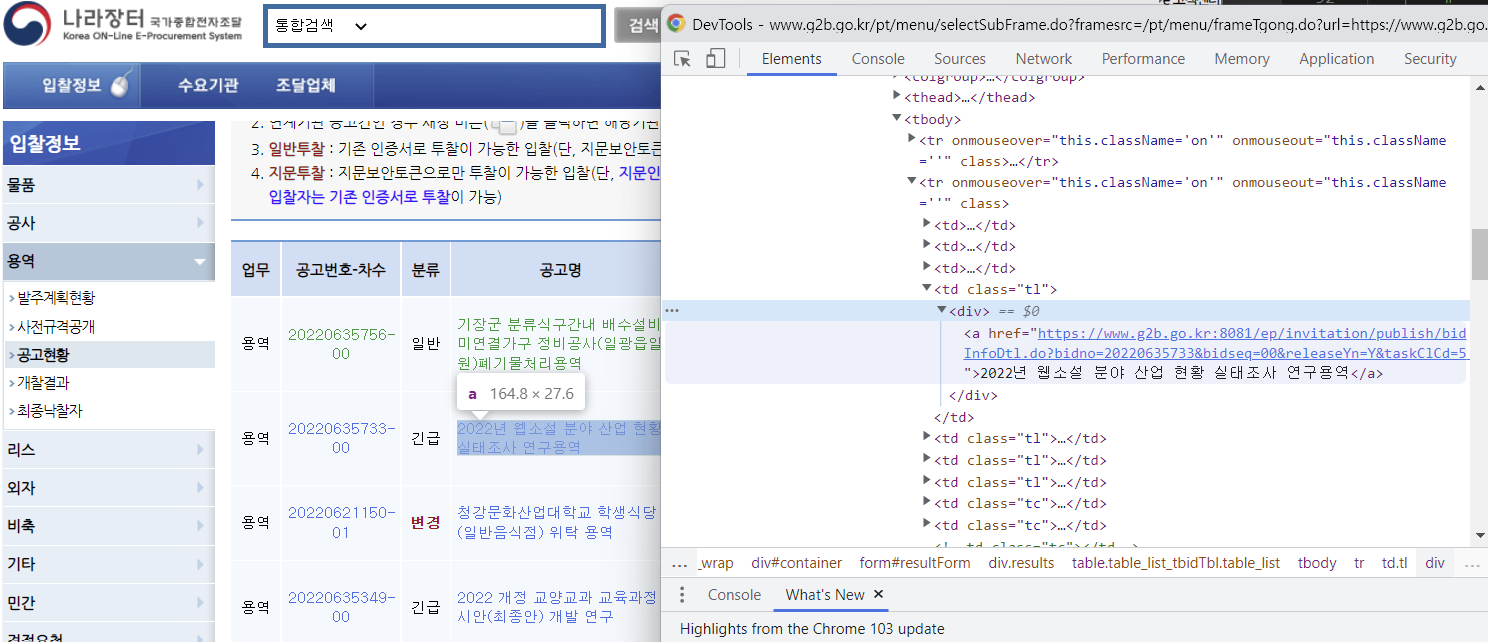Expand 기타 sidebar category

coord(108,564)
